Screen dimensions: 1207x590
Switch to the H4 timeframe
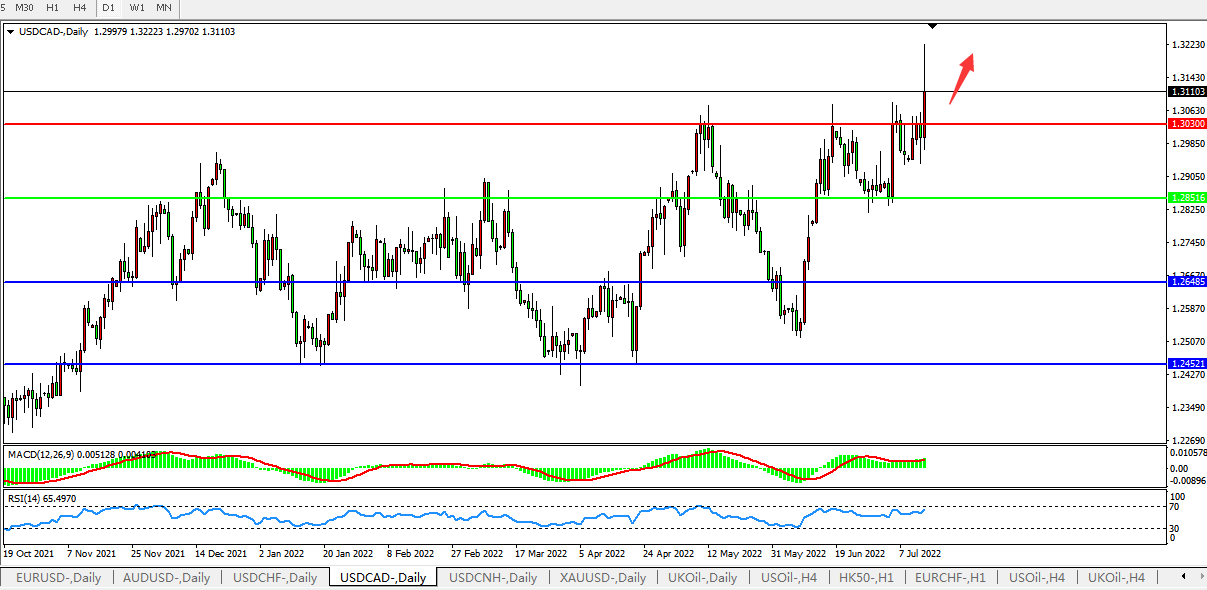click(x=80, y=8)
